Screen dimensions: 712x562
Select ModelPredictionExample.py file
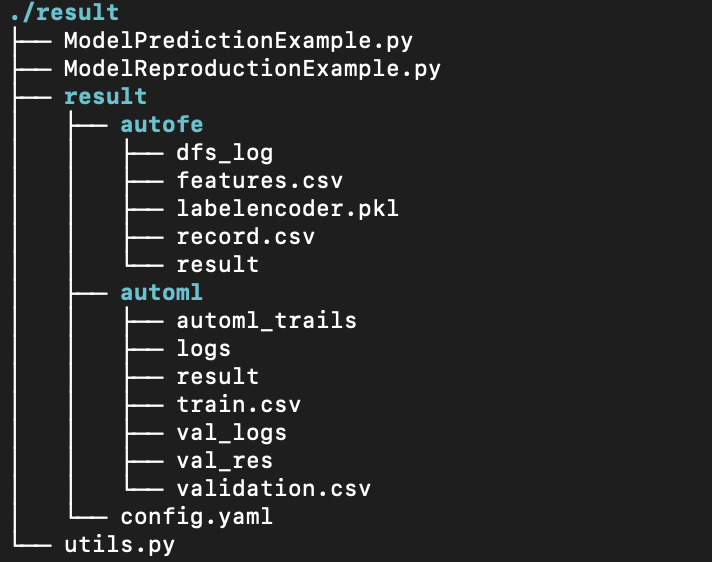pos(238,41)
